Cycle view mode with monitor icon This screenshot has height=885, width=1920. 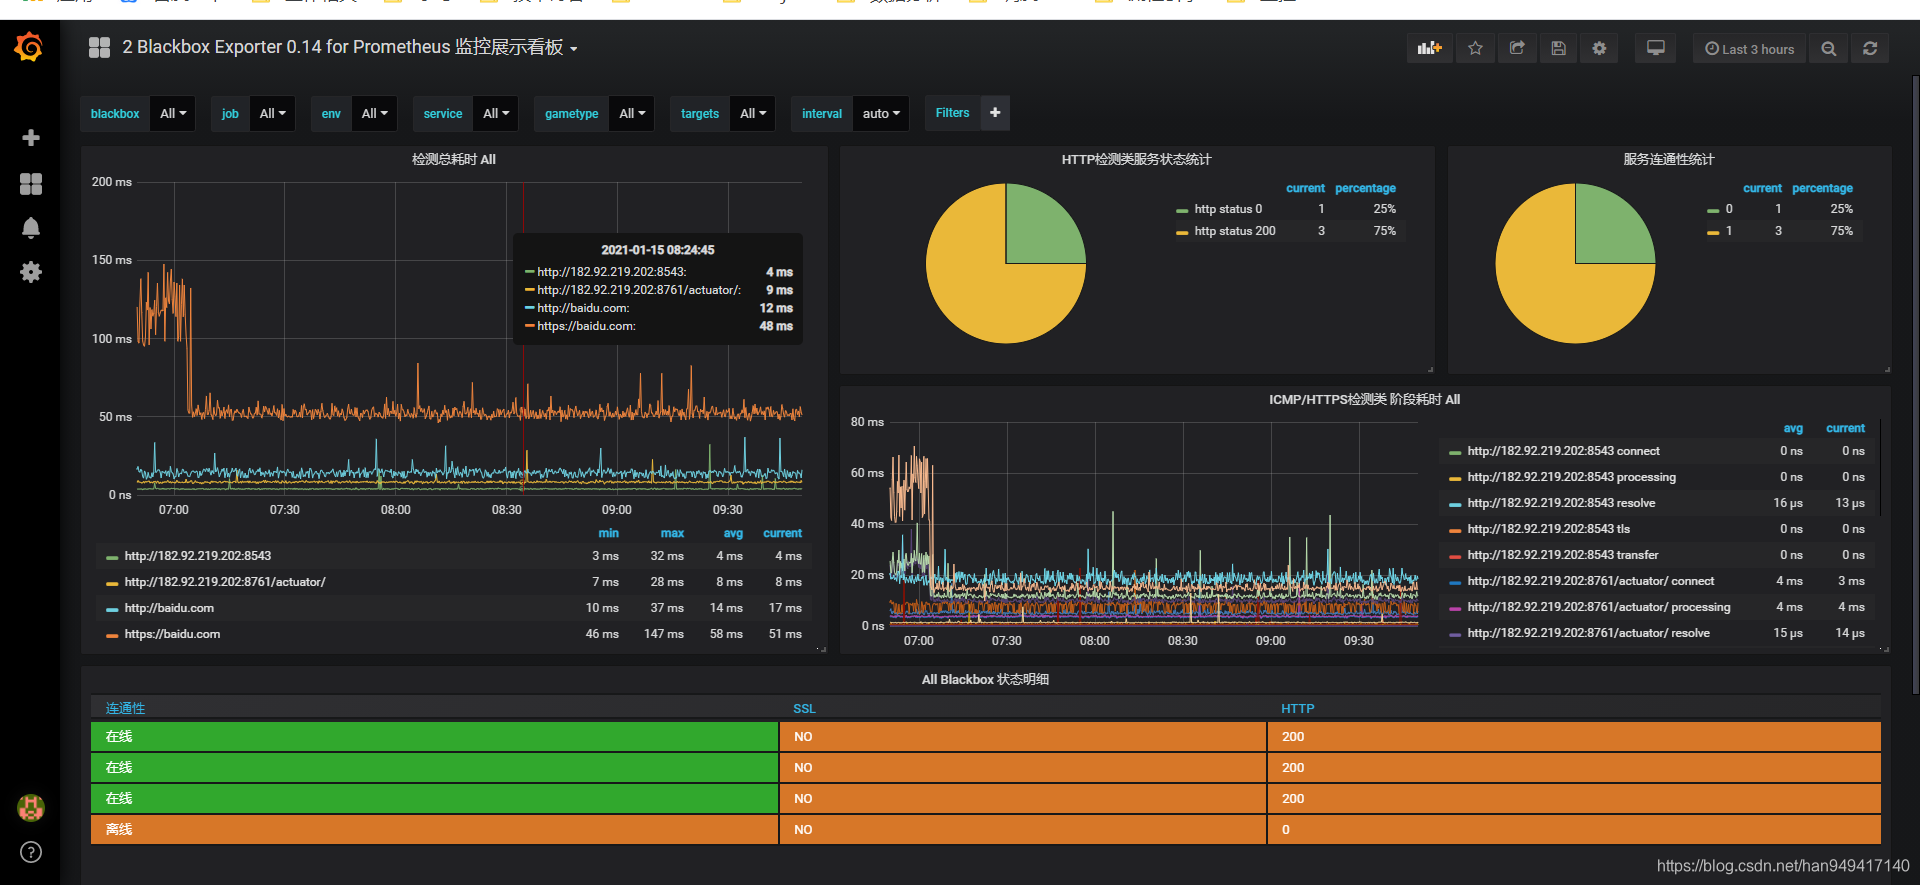(1656, 48)
